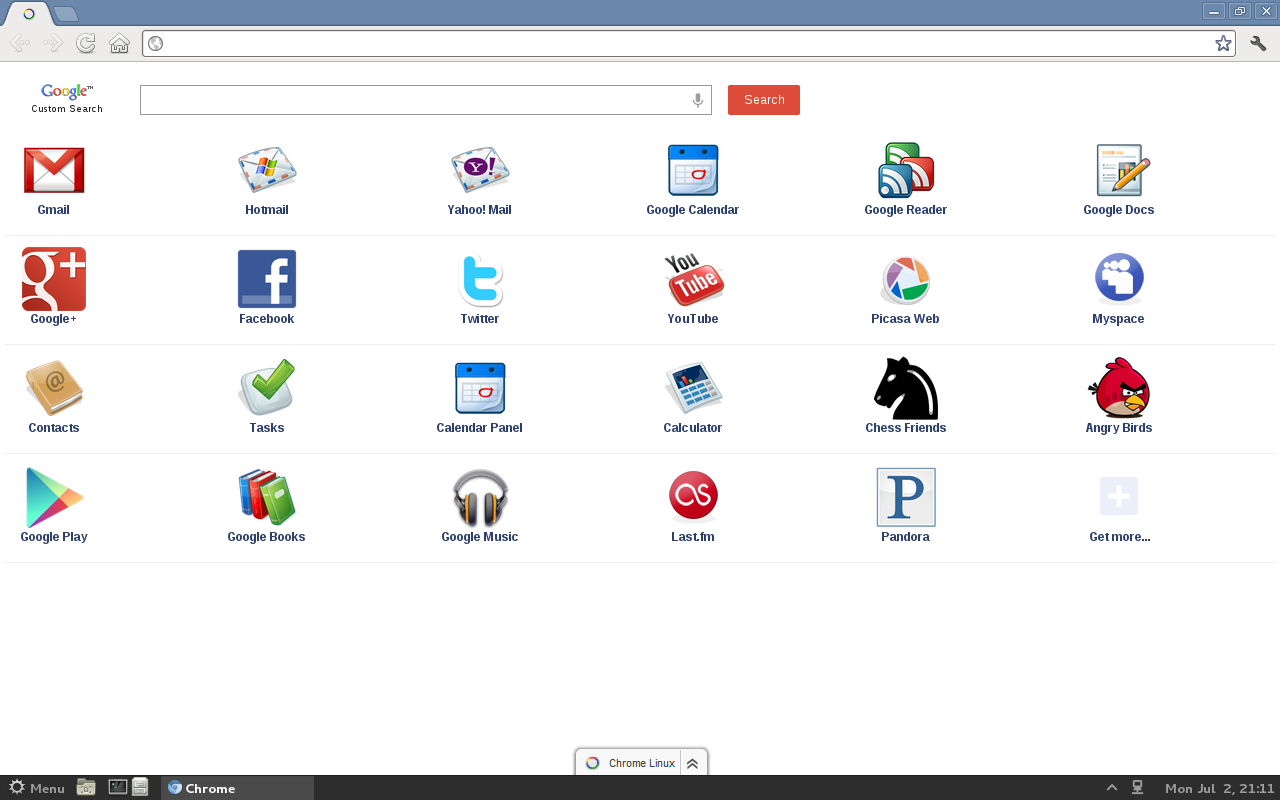The height and width of the screenshot is (800, 1280).
Task: Open the Gmail app icon
Action: [x=54, y=170]
